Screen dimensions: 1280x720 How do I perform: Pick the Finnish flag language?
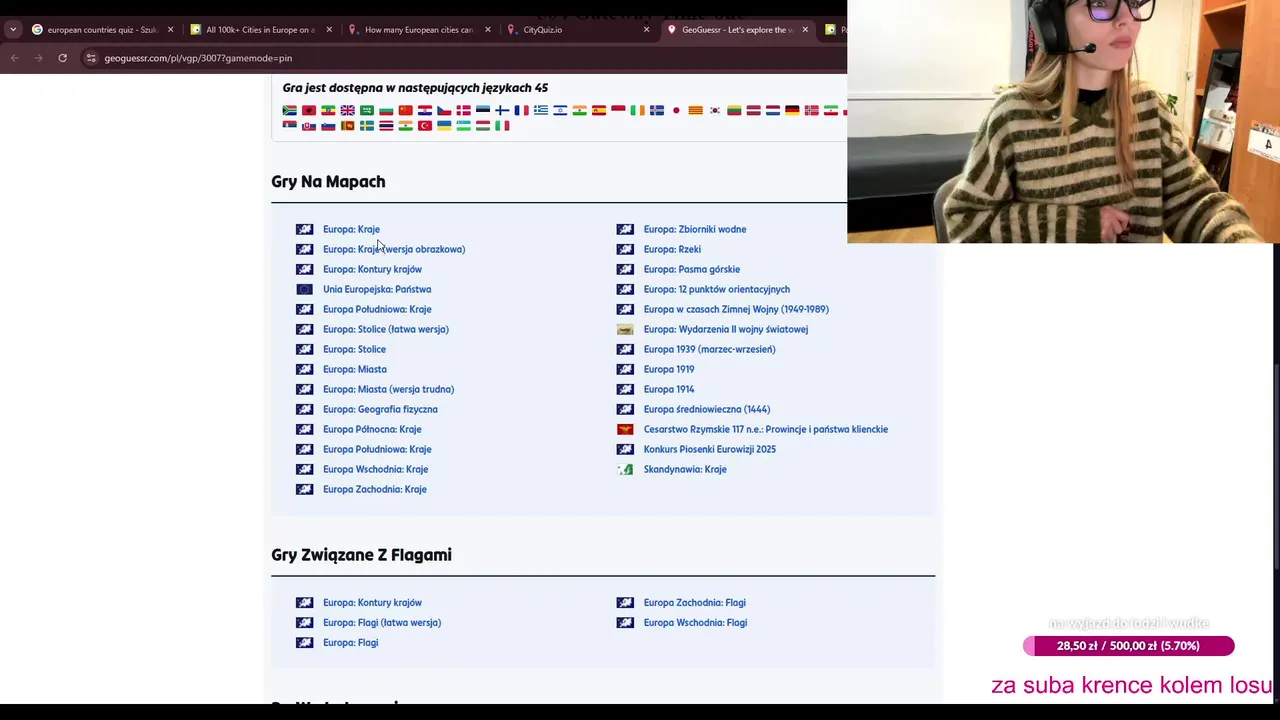click(502, 110)
